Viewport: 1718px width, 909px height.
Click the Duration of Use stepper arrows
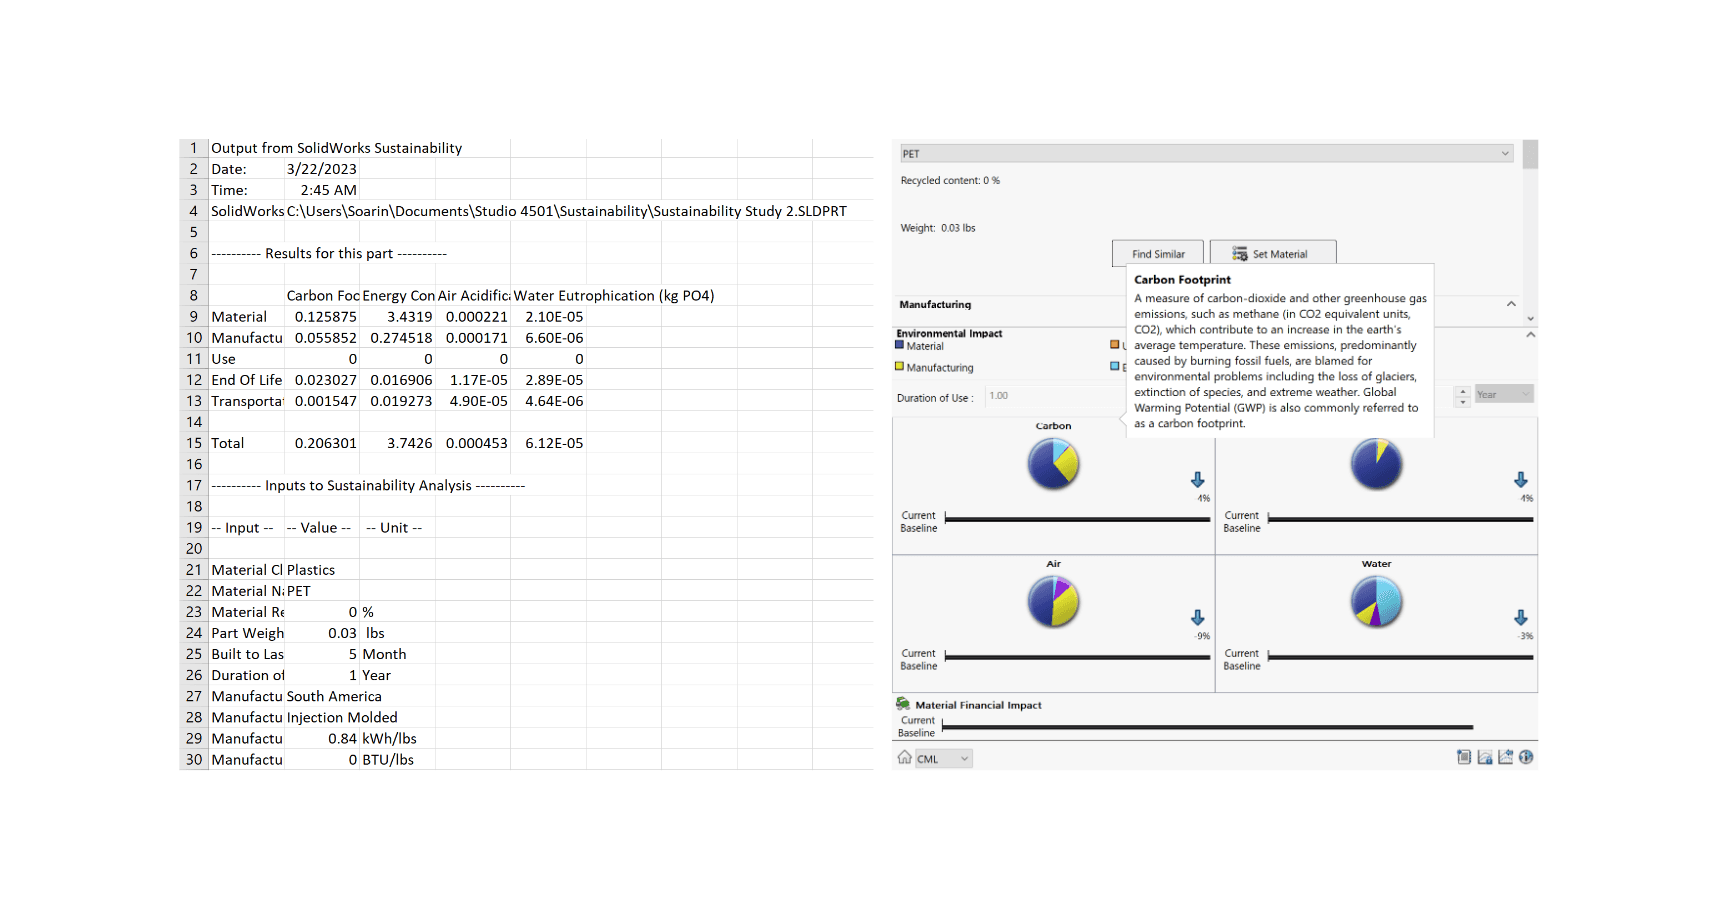tap(1463, 395)
